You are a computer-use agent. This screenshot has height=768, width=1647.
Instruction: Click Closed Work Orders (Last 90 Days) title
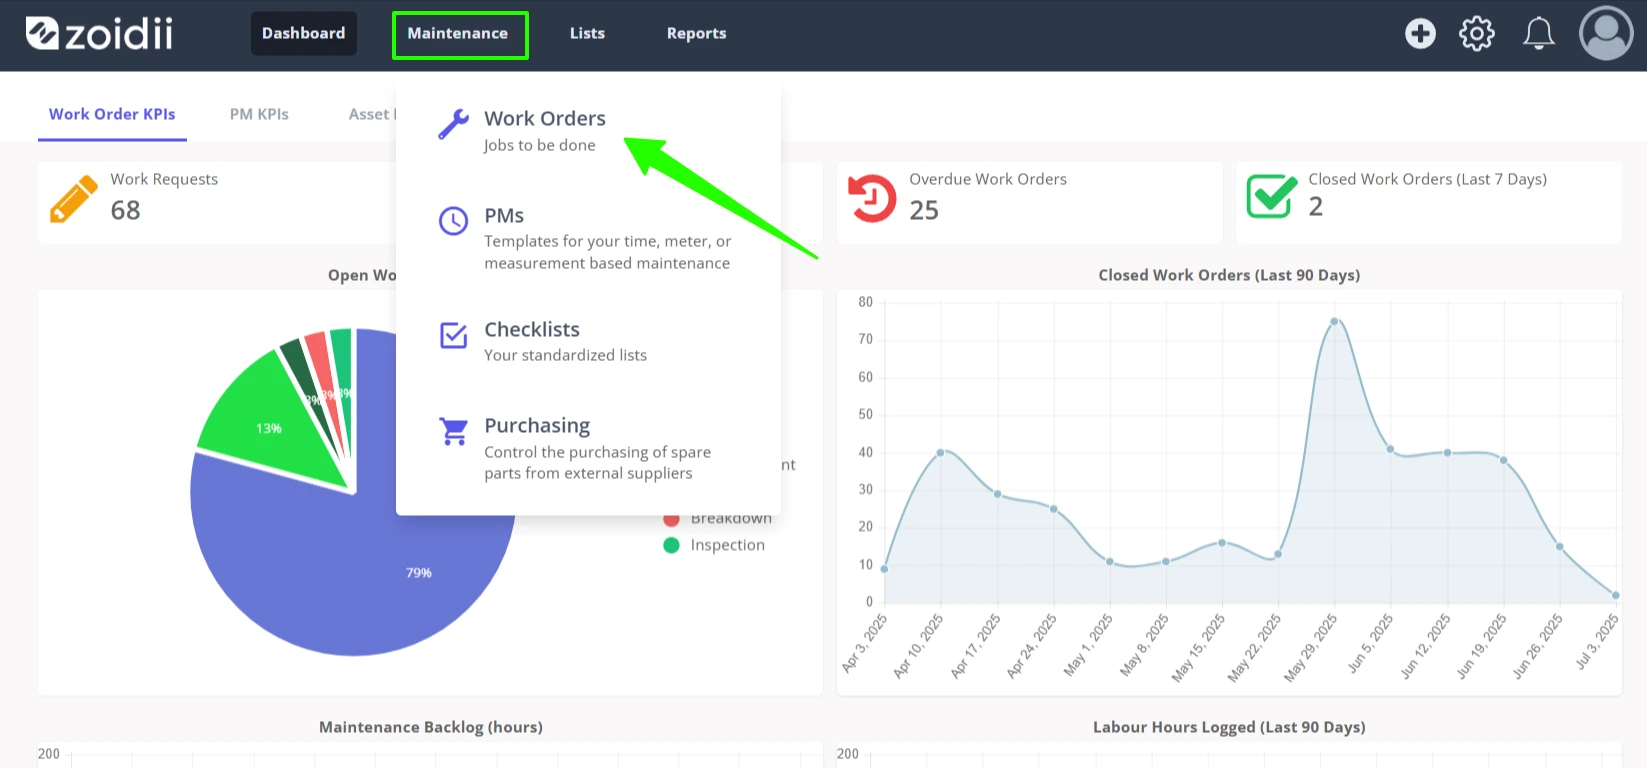(1229, 275)
